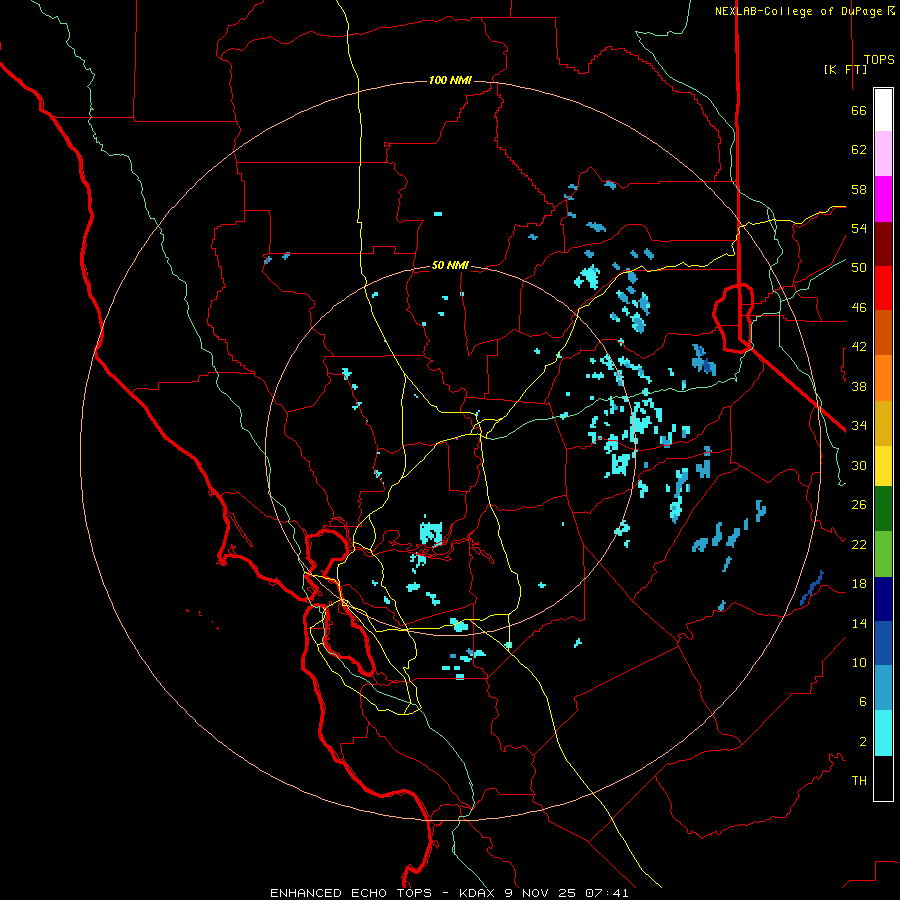Click the 50 NMI range ring label
900x900 pixels.
pos(450,265)
